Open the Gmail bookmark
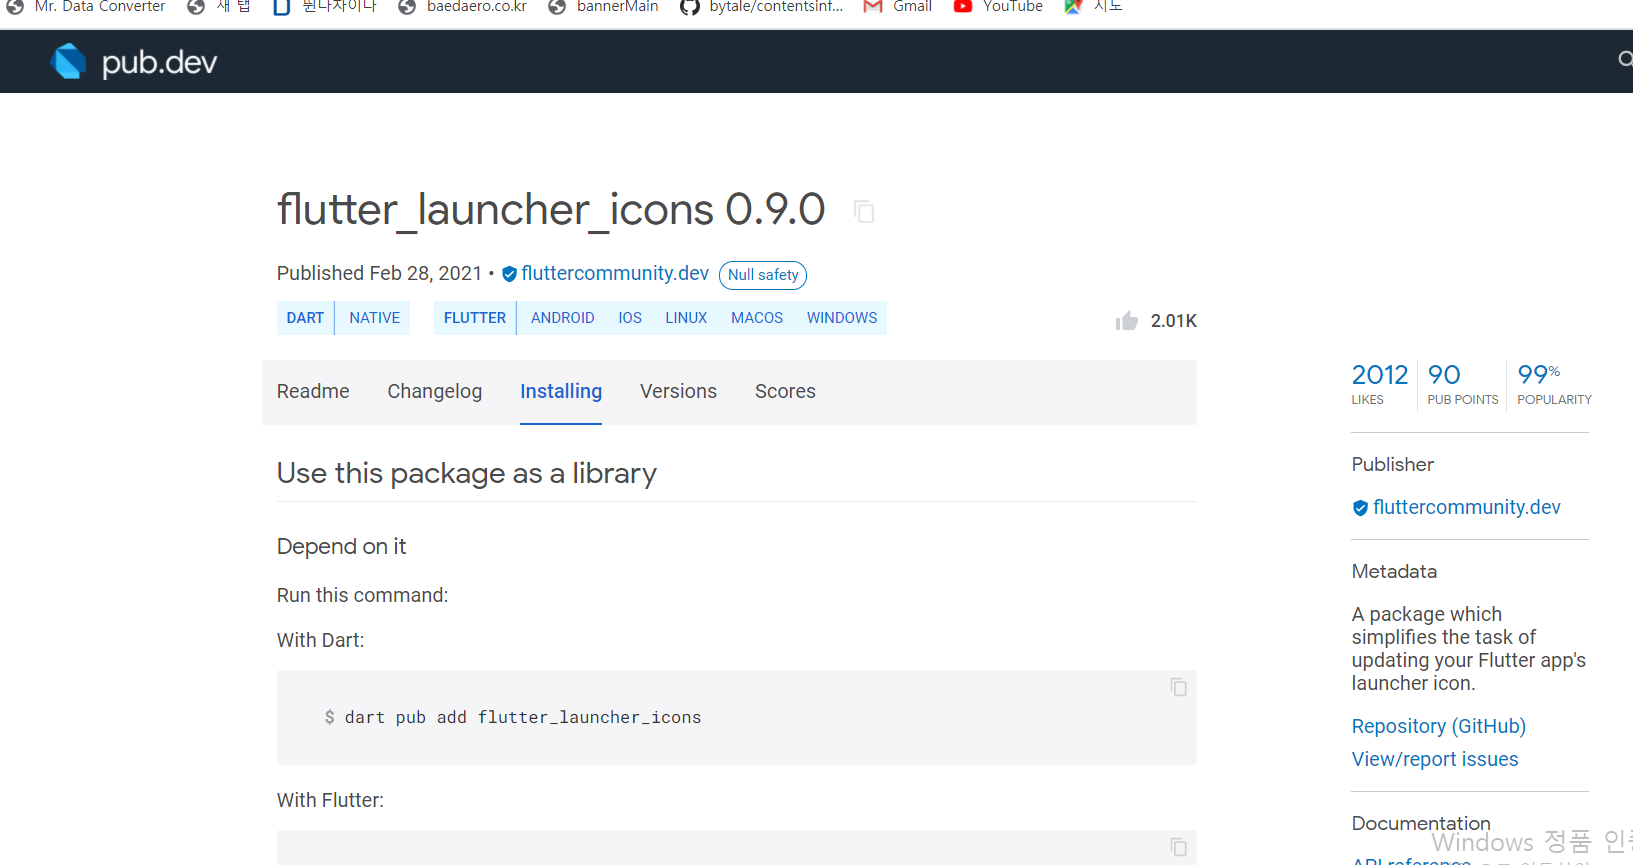 coord(897,7)
